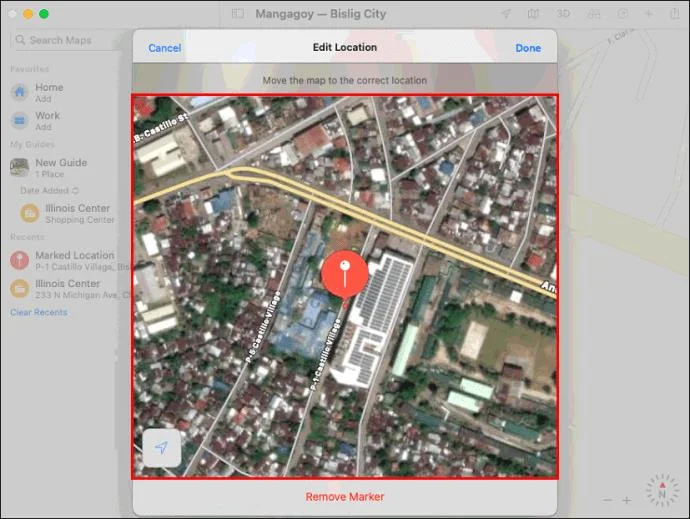Click the Search Maps field
This screenshot has width=690, height=519.
66,40
